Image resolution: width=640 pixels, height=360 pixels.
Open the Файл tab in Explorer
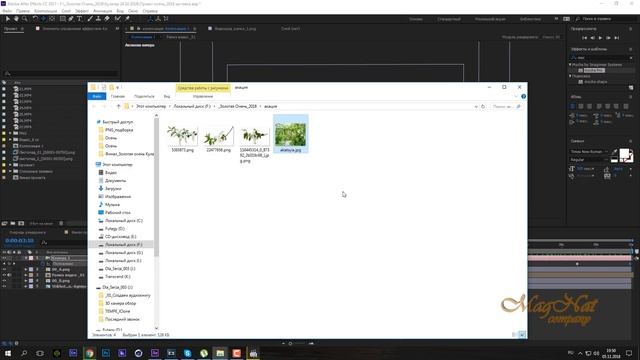click(97, 96)
